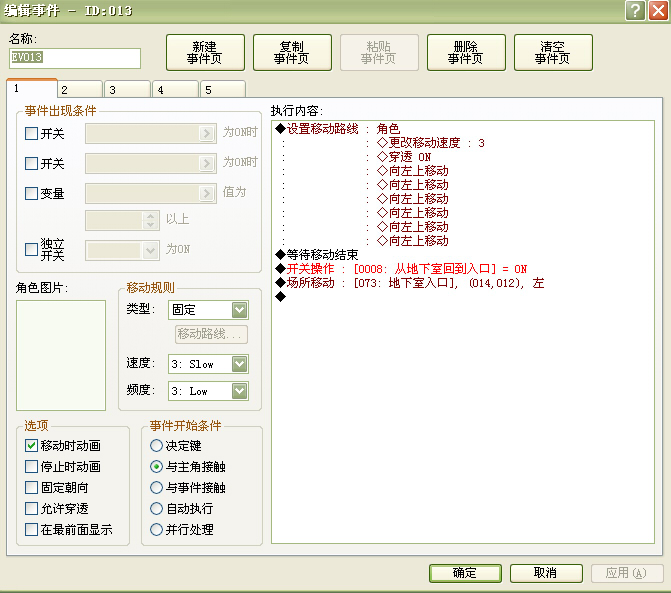This screenshot has width=671, height=593.
Task: Open the 类型 dropdown showing 固定
Action: (x=208, y=310)
